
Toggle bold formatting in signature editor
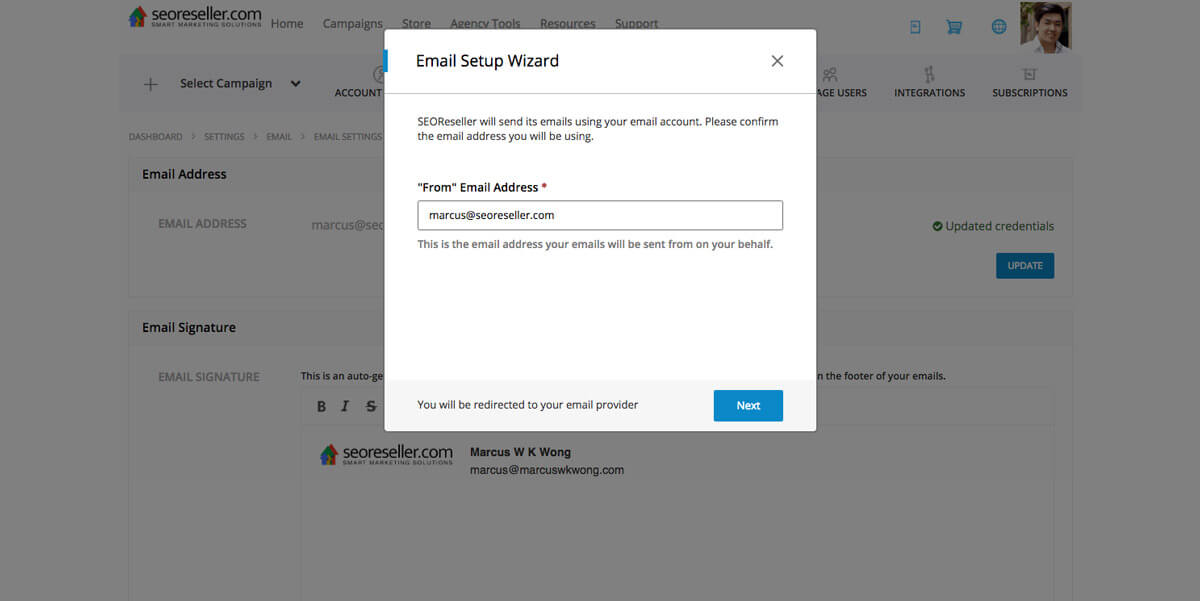pos(321,406)
